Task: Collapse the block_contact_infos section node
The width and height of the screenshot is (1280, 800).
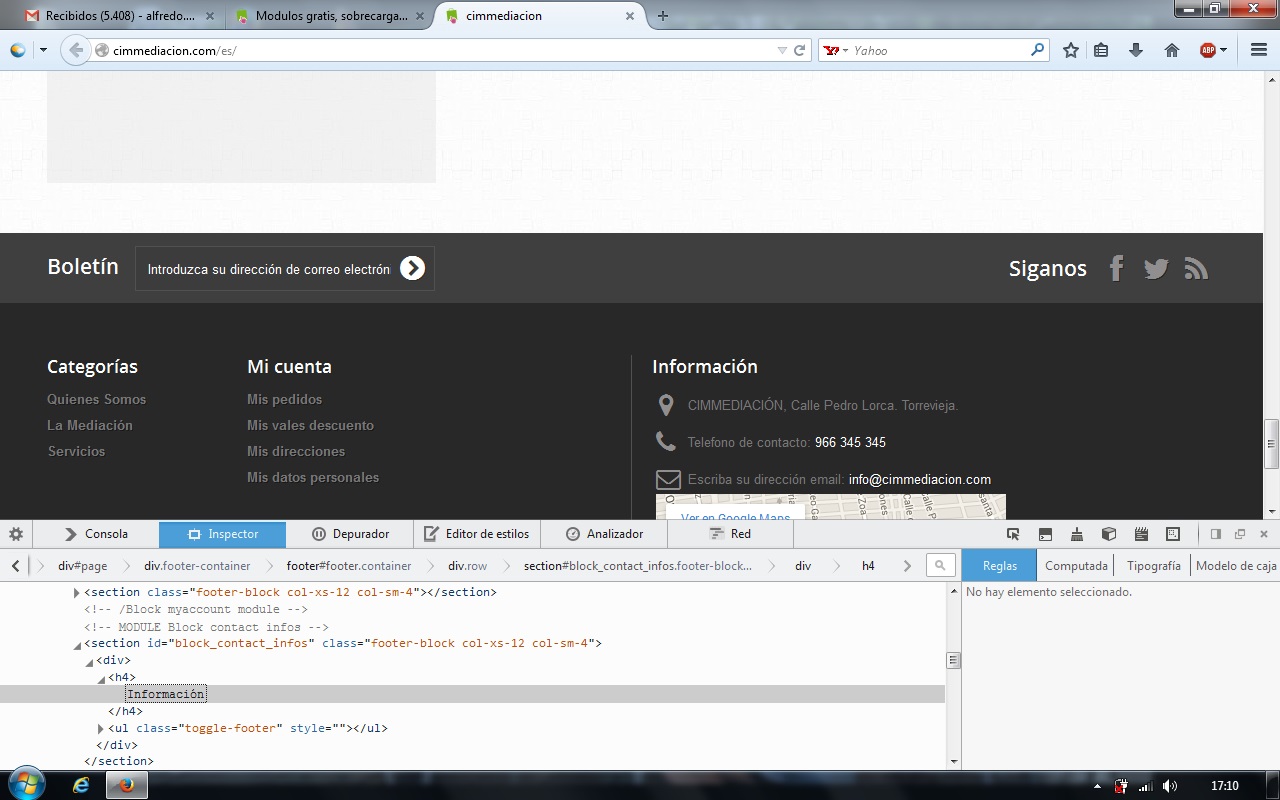Action: 77,645
